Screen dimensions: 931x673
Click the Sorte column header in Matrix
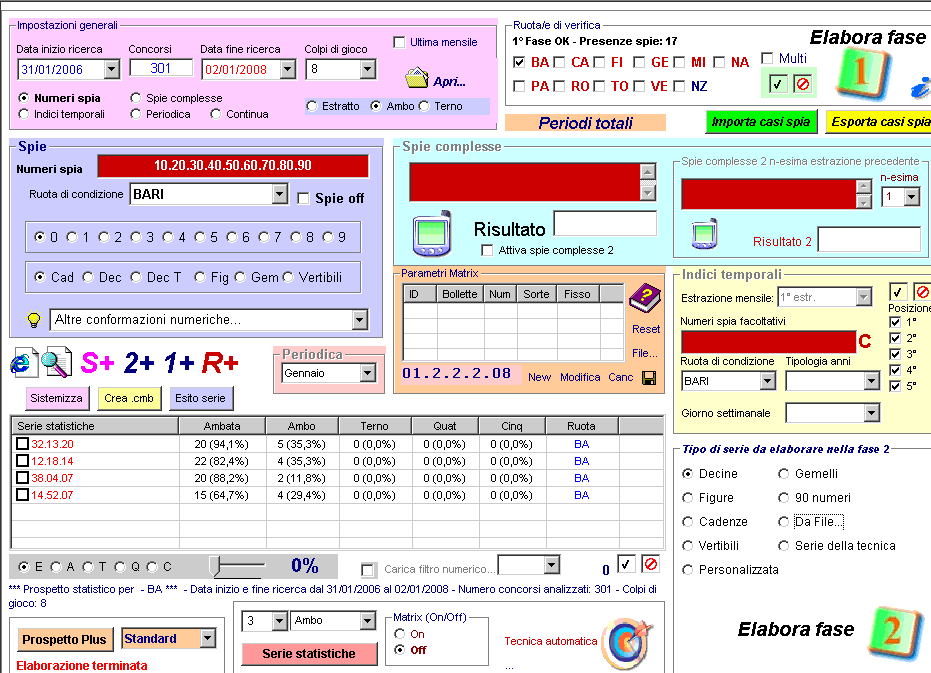537,294
